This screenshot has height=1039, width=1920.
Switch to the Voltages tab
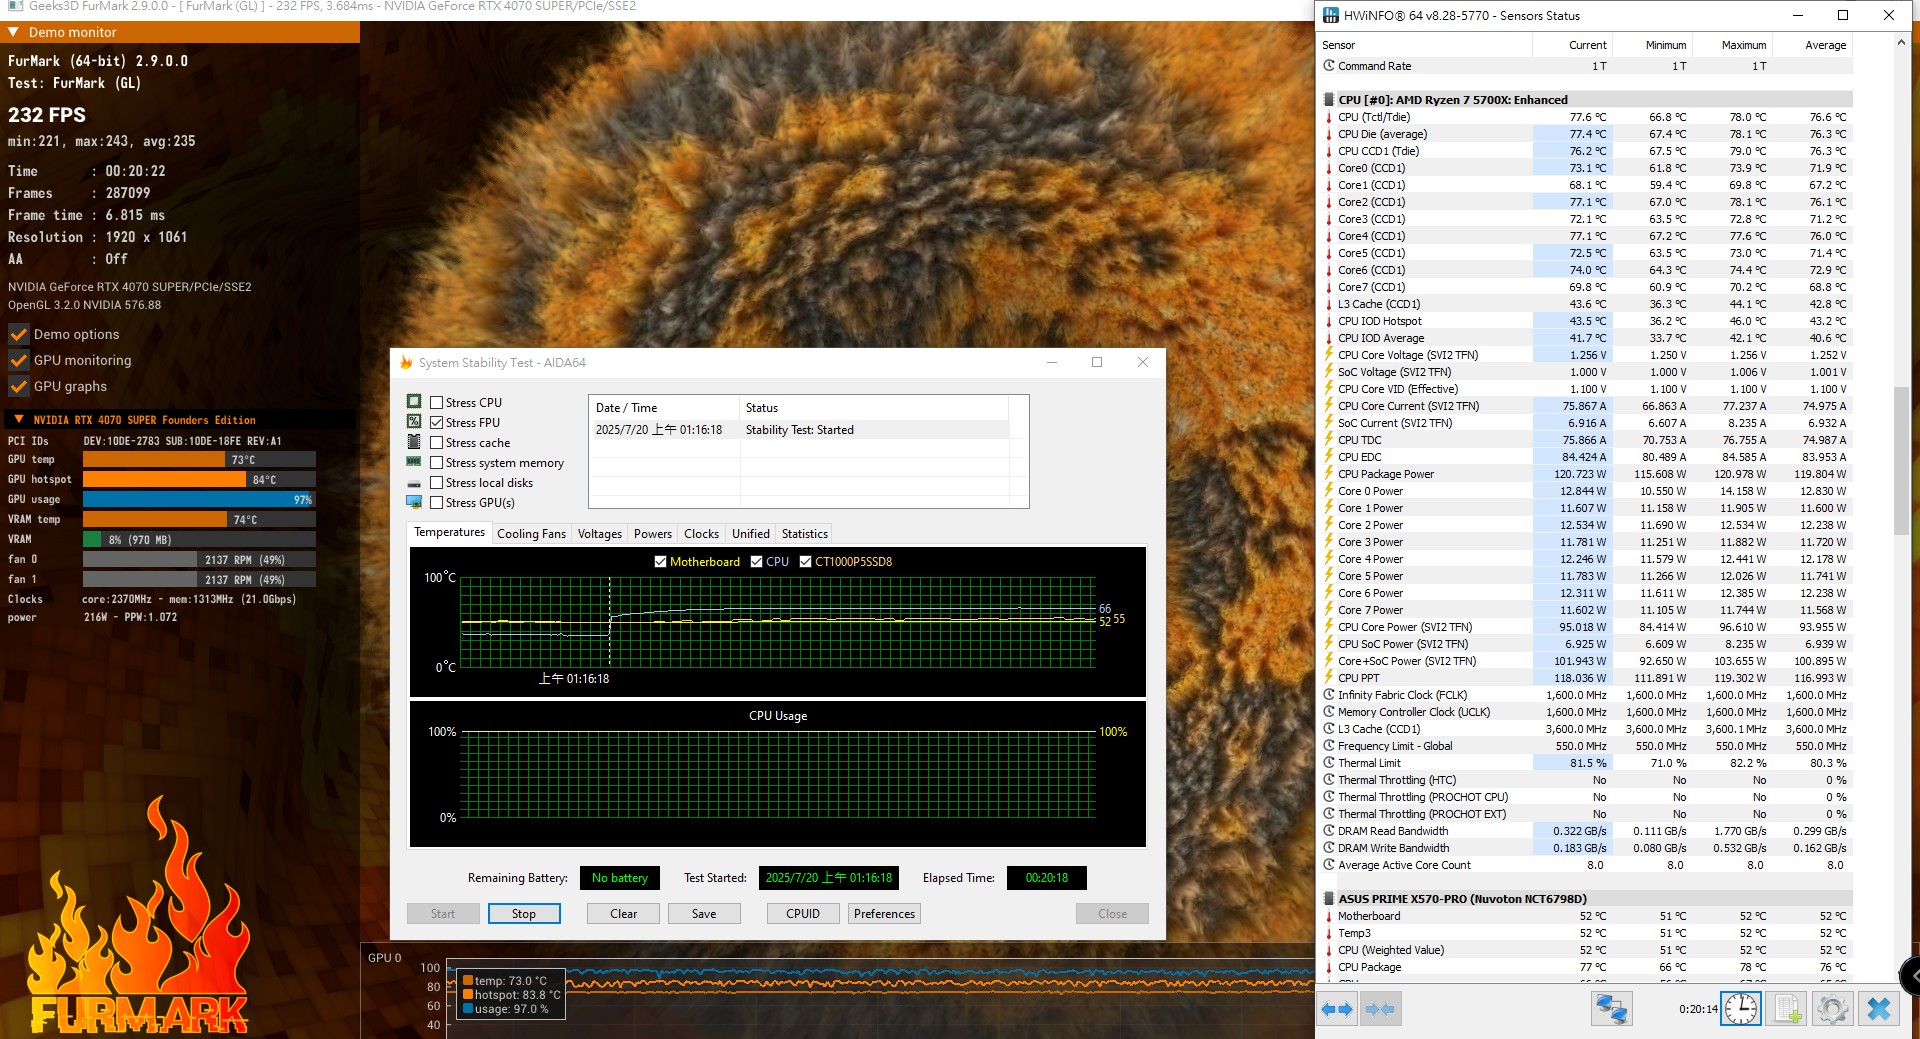click(599, 534)
